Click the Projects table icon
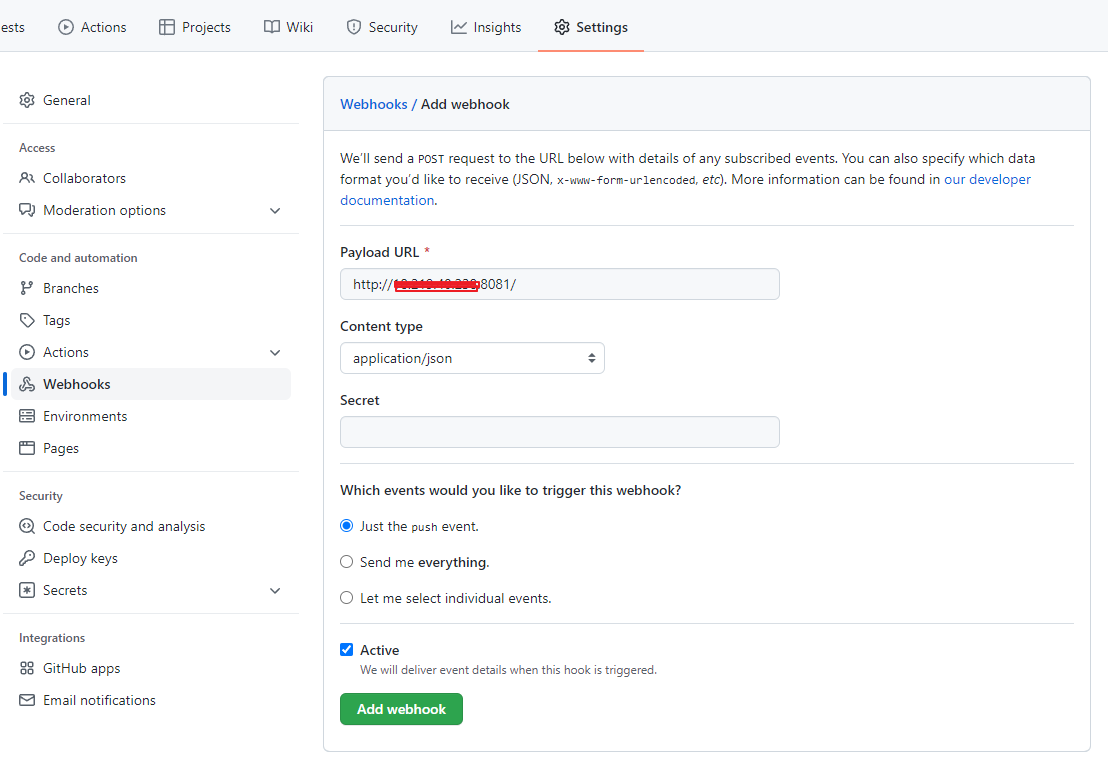 click(167, 28)
